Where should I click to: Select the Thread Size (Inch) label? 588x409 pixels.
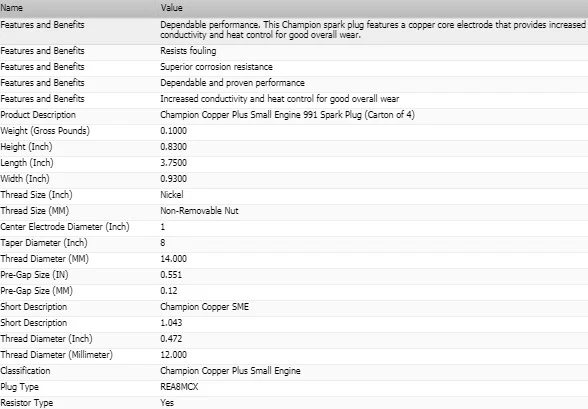point(36,195)
